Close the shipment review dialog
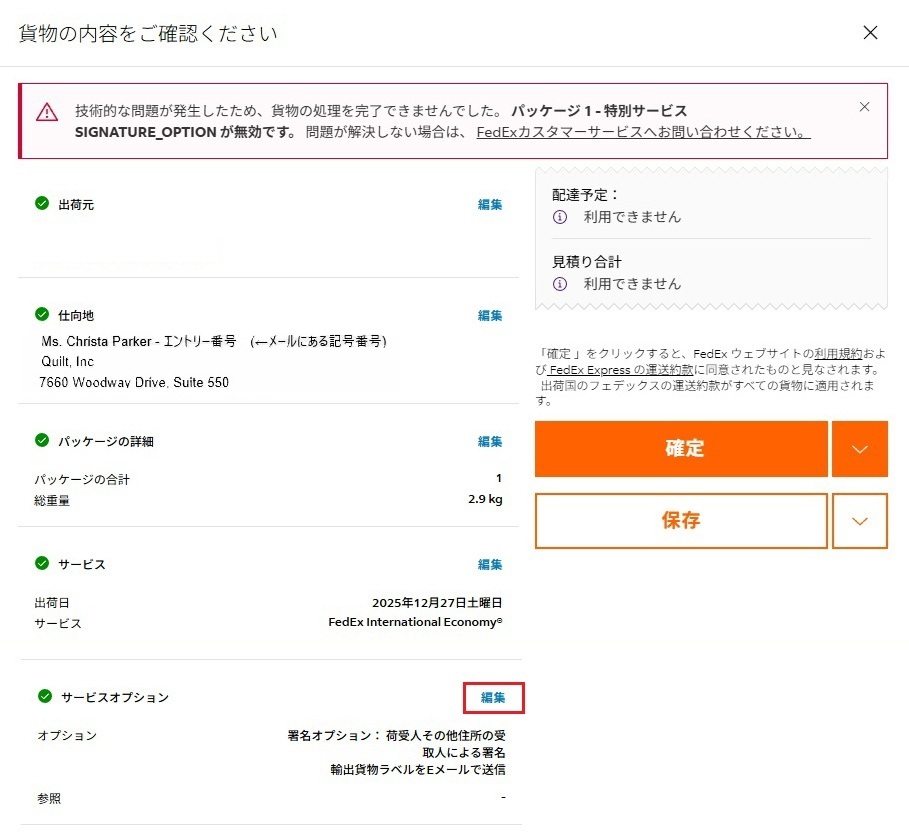The width and height of the screenshot is (909, 836). [870, 32]
